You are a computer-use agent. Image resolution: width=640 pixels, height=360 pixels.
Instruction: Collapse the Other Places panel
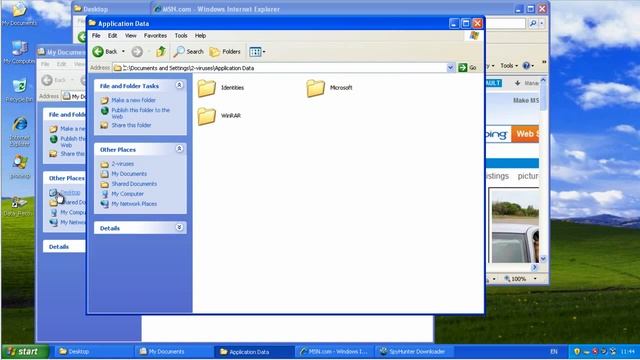[179, 149]
